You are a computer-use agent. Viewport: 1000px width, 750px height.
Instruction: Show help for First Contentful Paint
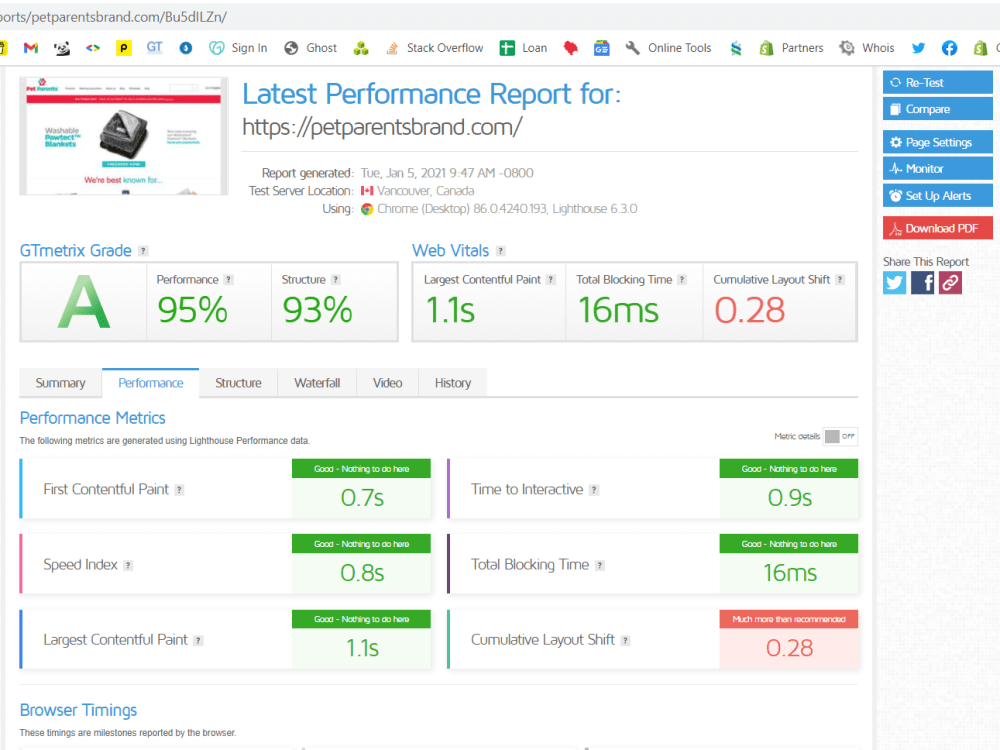point(179,490)
